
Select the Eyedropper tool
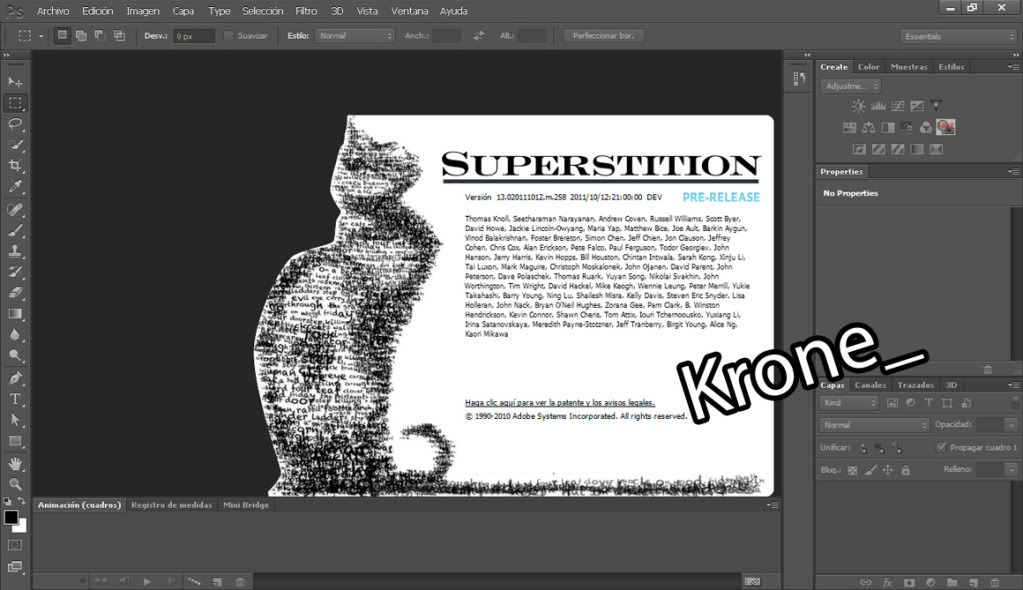pyautogui.click(x=15, y=187)
